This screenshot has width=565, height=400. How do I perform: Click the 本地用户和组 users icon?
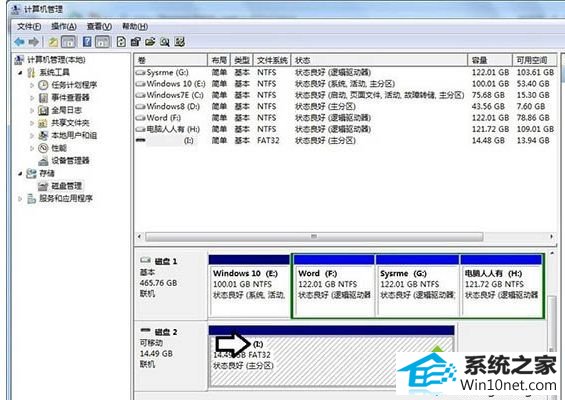click(x=43, y=135)
